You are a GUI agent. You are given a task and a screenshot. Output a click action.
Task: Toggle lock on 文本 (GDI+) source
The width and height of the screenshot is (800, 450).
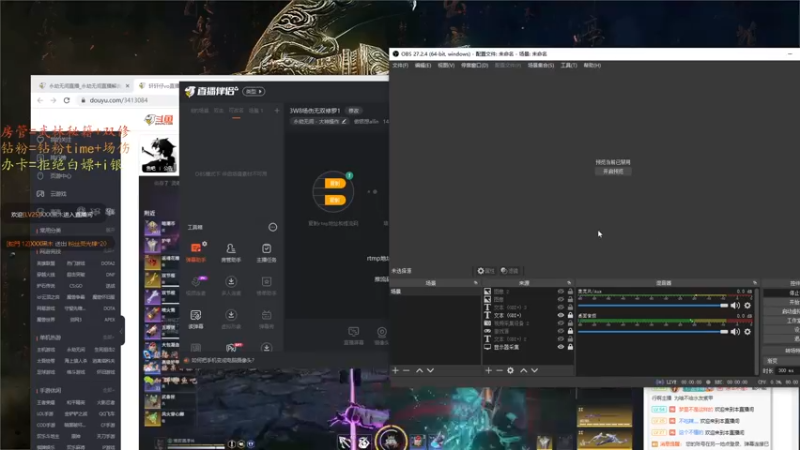tap(570, 315)
